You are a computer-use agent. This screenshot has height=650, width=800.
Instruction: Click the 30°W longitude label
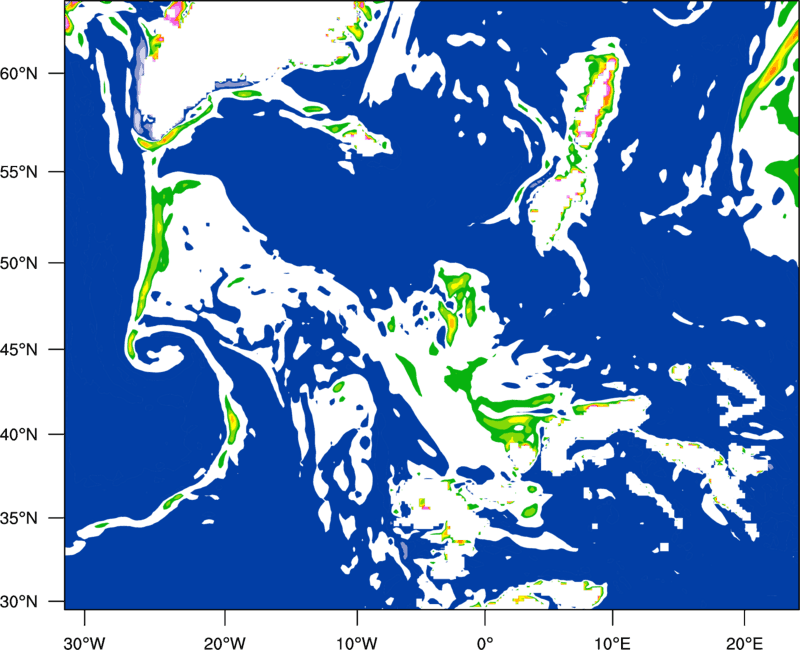(x=84, y=643)
